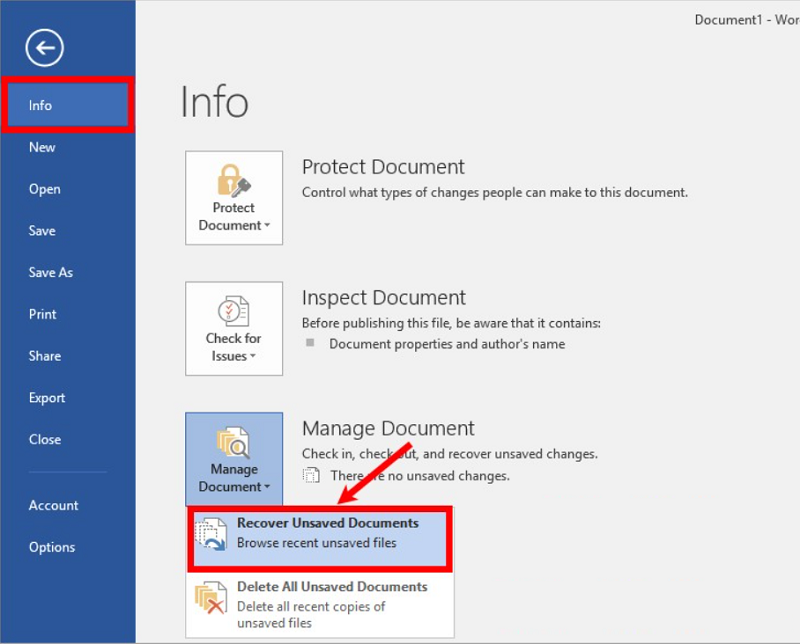Select Share in the left sidebar

[44, 356]
